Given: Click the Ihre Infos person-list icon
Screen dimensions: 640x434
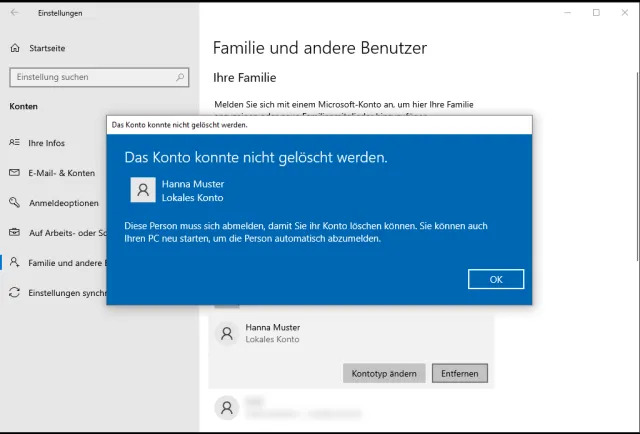Looking at the screenshot, I should pos(14,142).
